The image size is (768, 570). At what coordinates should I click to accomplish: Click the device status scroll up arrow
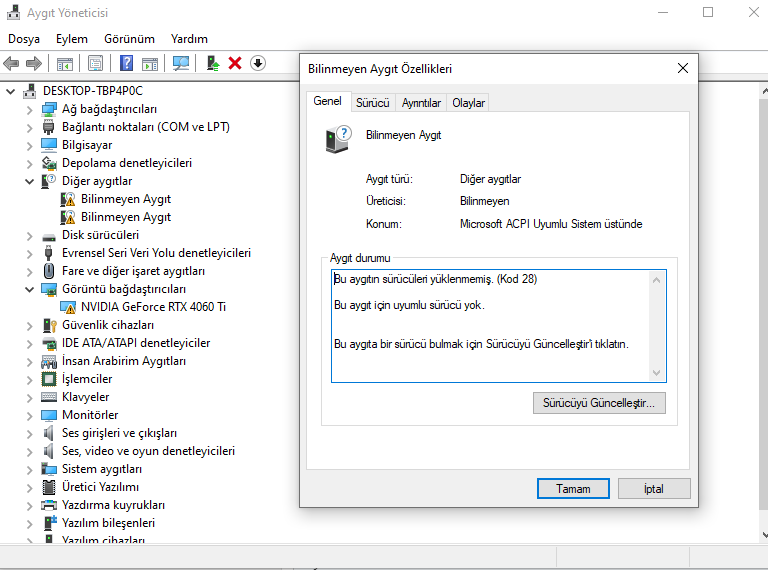(x=657, y=280)
